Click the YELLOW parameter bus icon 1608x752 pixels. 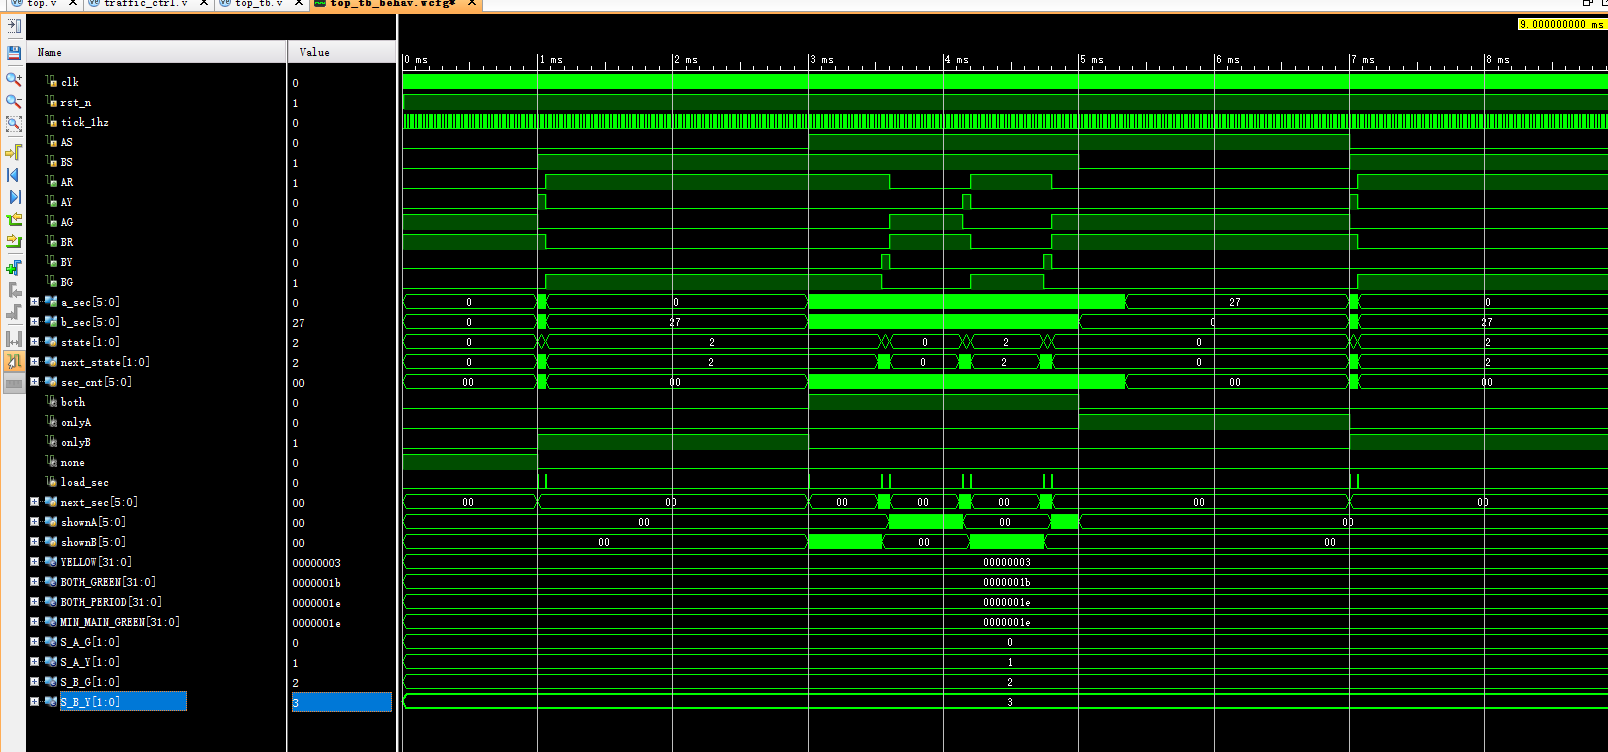pos(51,561)
